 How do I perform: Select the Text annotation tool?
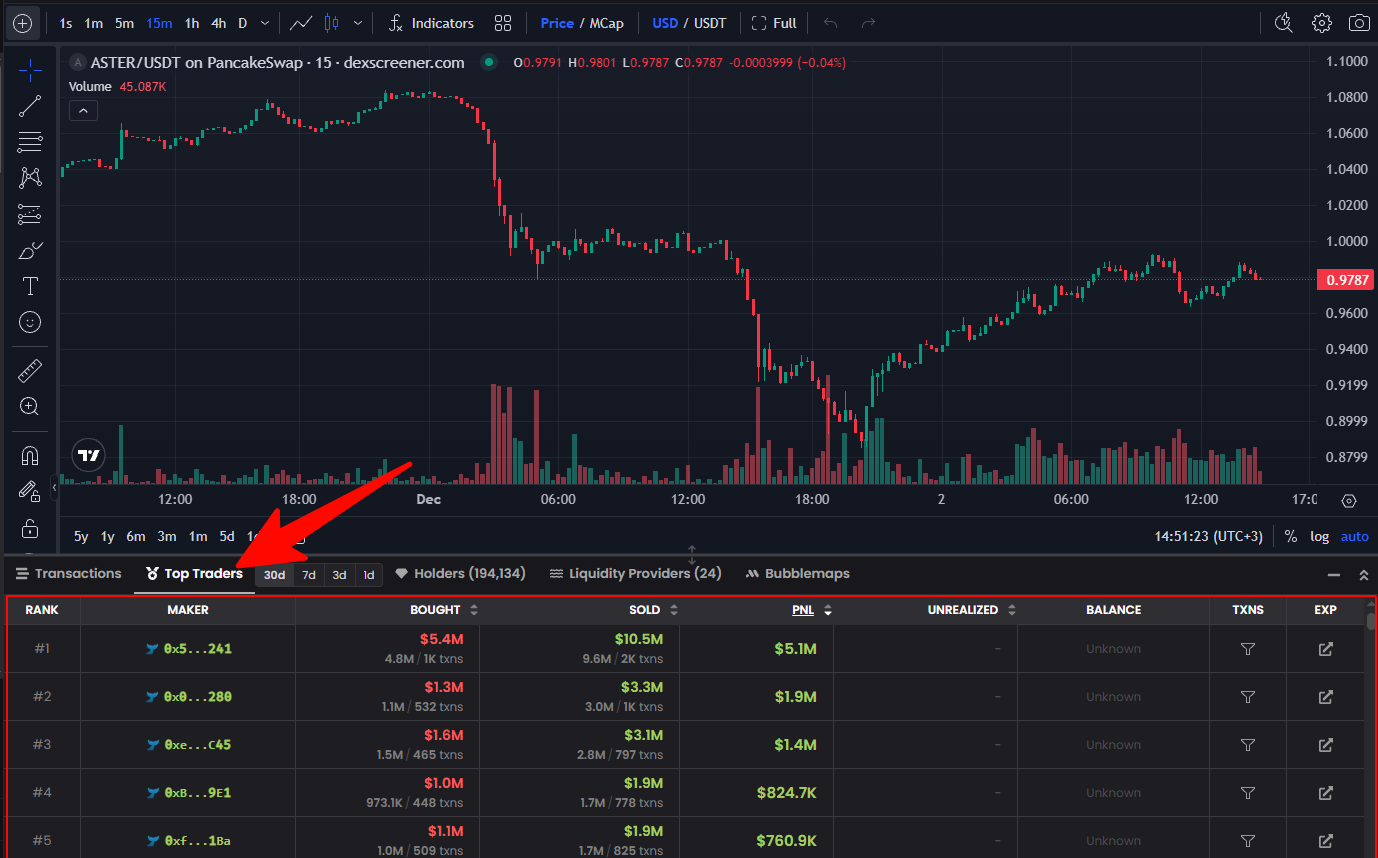[30, 286]
